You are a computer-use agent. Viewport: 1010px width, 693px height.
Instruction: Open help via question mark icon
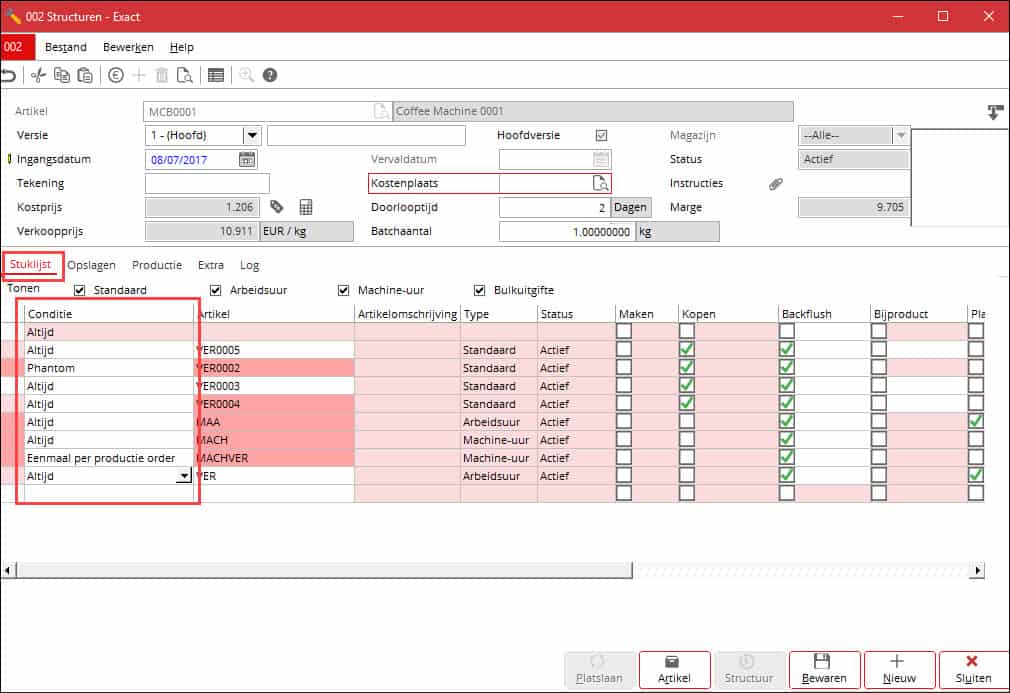pos(270,75)
